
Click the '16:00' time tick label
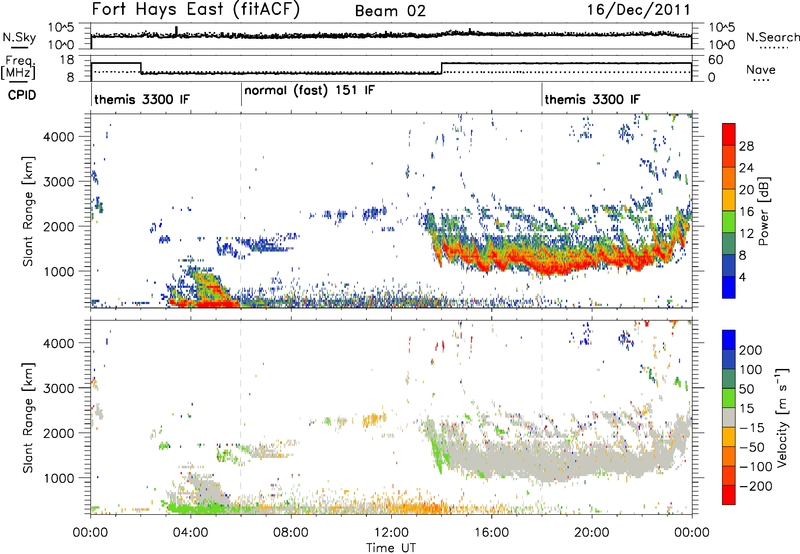point(491,533)
